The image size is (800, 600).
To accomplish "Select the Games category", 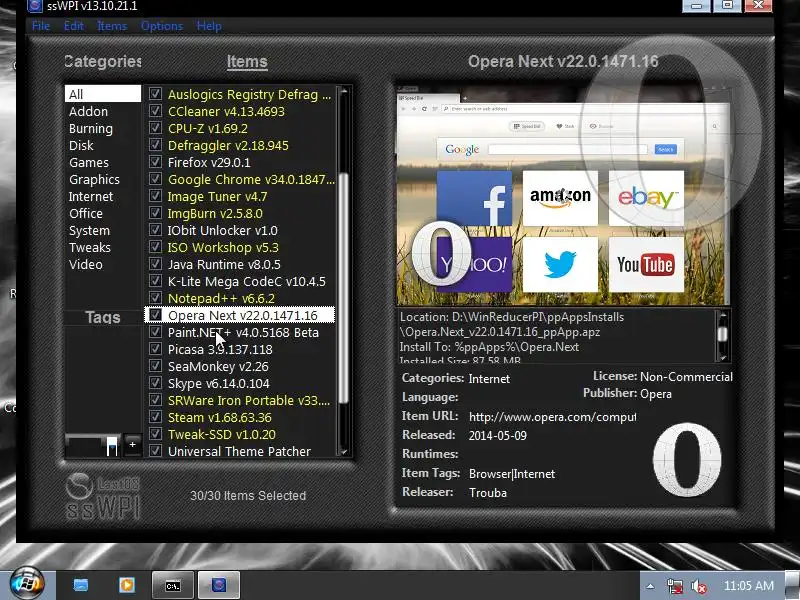I will point(103,162).
